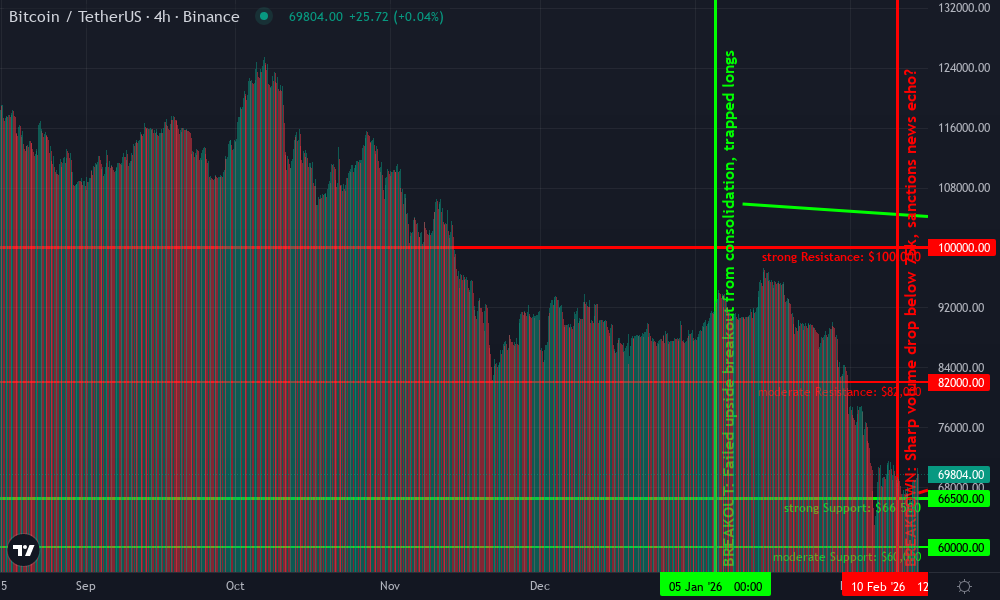Select the 05 Jan '26 timeline marker
The image size is (1000, 600).
(x=715, y=585)
